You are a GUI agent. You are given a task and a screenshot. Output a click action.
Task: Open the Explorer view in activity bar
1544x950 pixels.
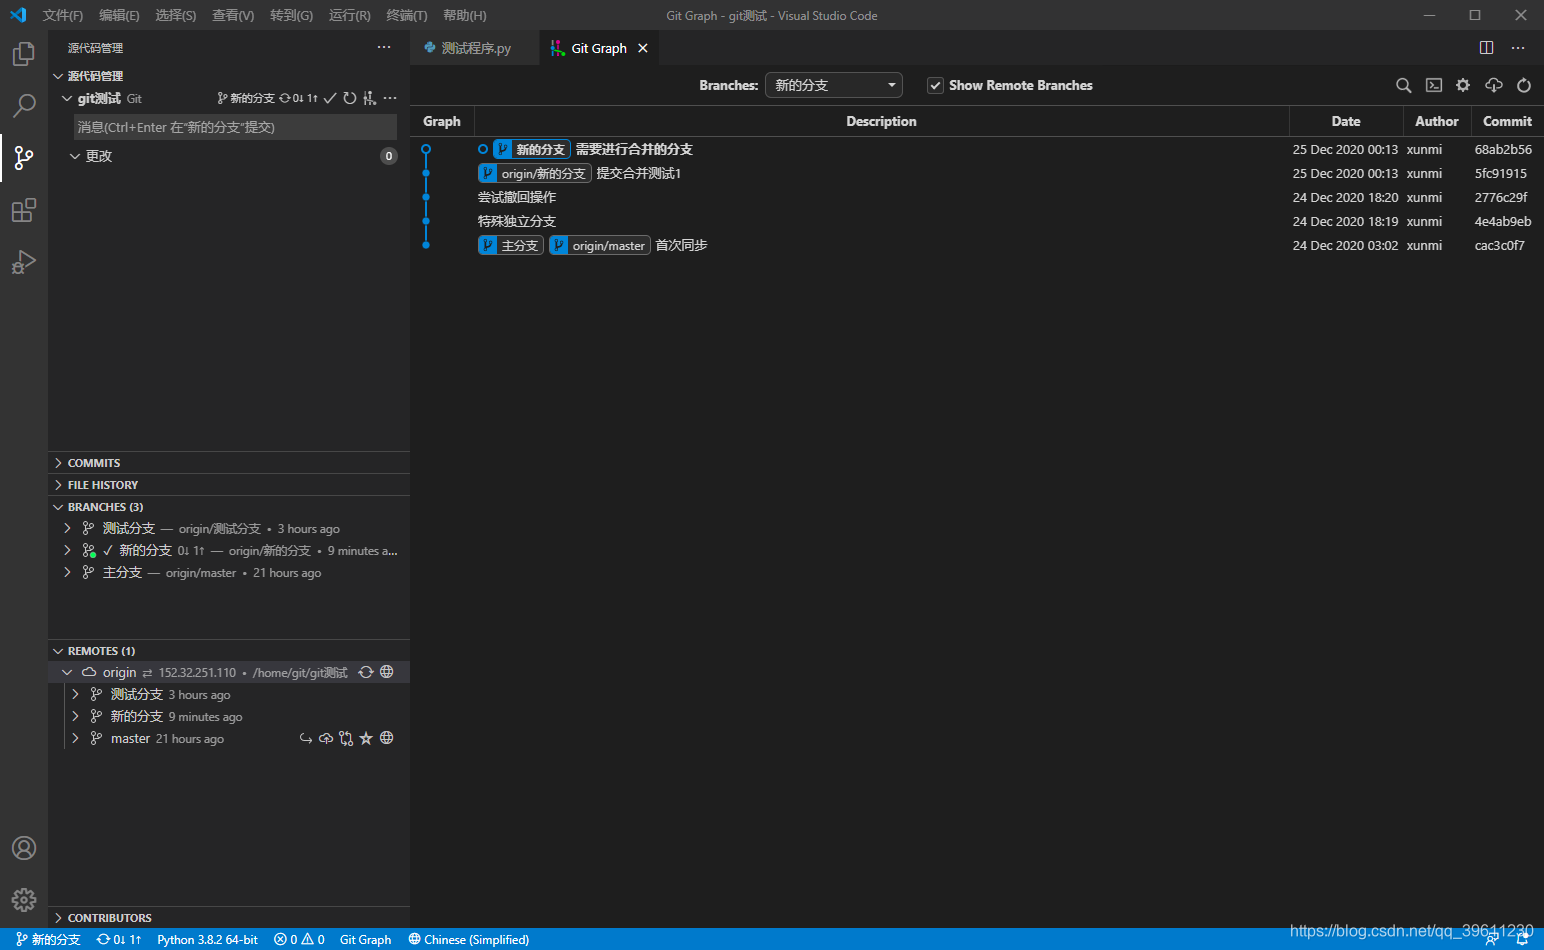coord(24,54)
